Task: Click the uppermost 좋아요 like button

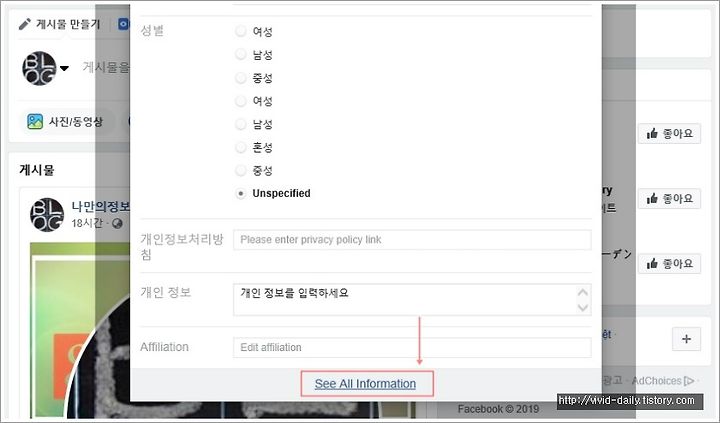Action: [669, 134]
